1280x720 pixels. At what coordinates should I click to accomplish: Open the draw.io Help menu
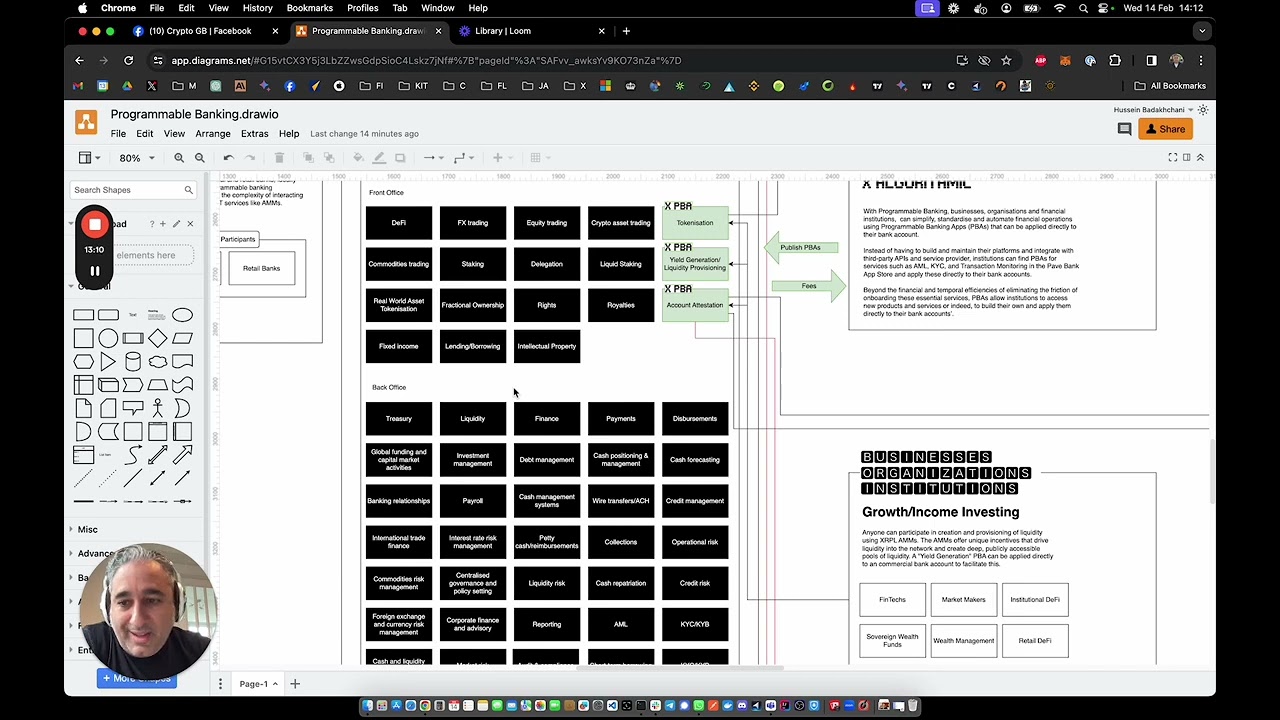coord(289,134)
